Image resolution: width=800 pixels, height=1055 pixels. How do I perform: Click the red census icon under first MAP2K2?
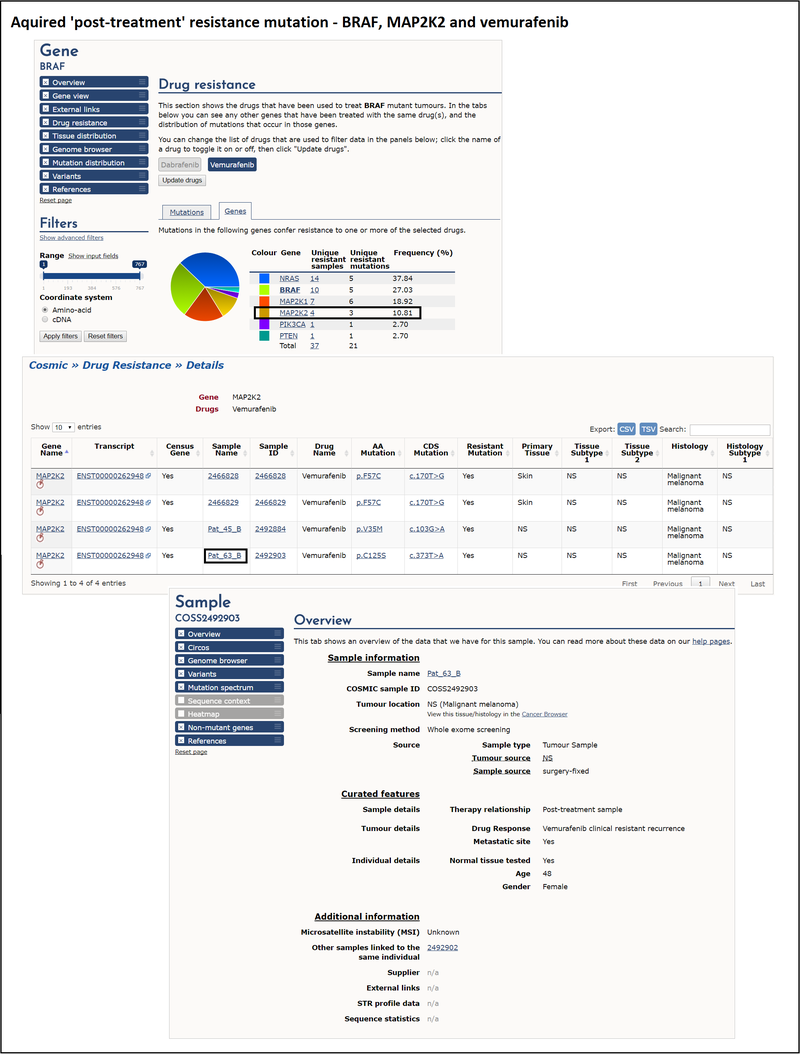[x=40, y=484]
